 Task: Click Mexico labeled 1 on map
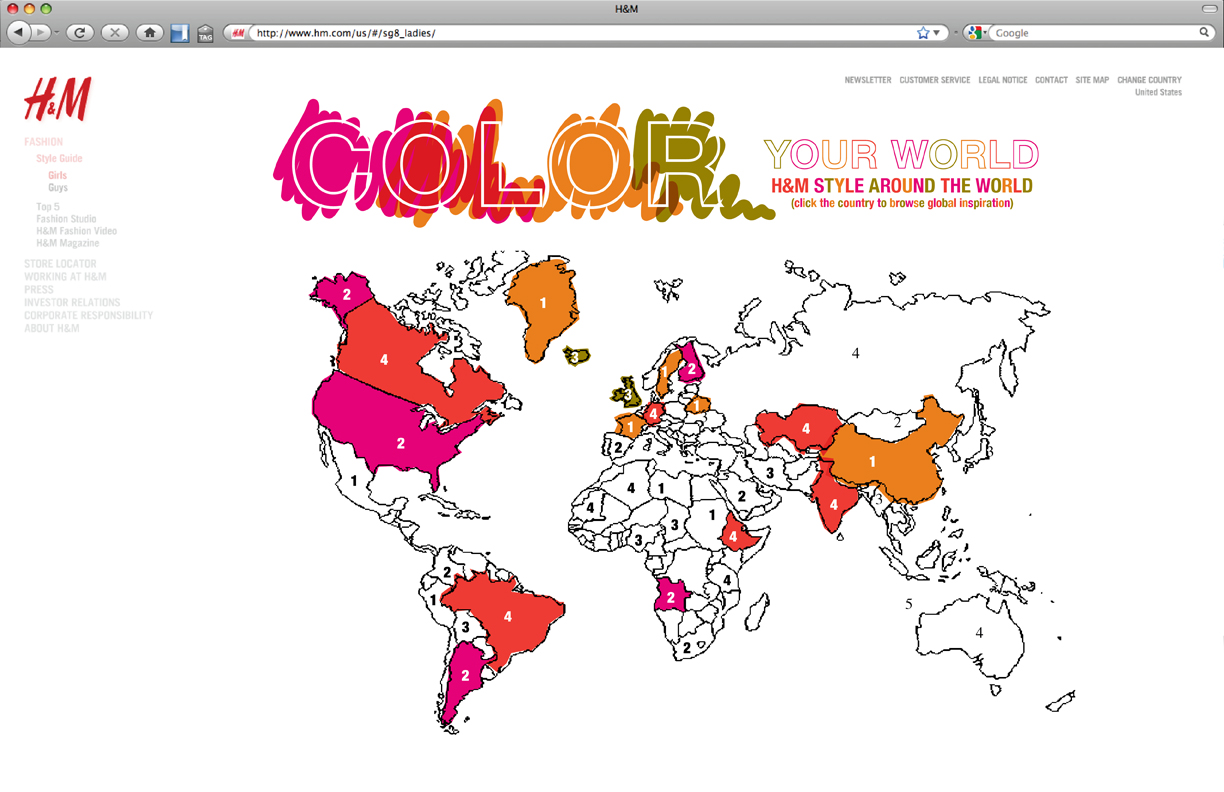(354, 481)
